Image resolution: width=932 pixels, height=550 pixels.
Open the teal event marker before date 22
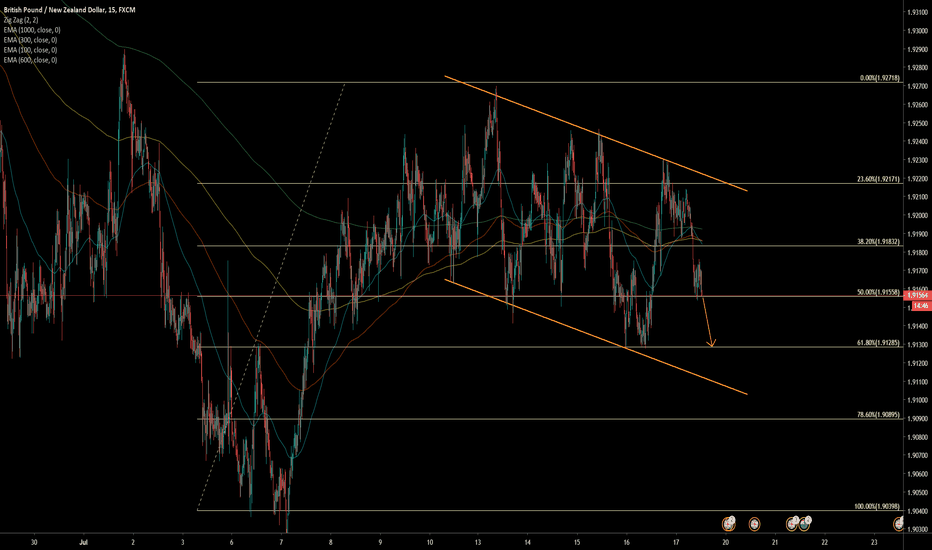[805, 523]
